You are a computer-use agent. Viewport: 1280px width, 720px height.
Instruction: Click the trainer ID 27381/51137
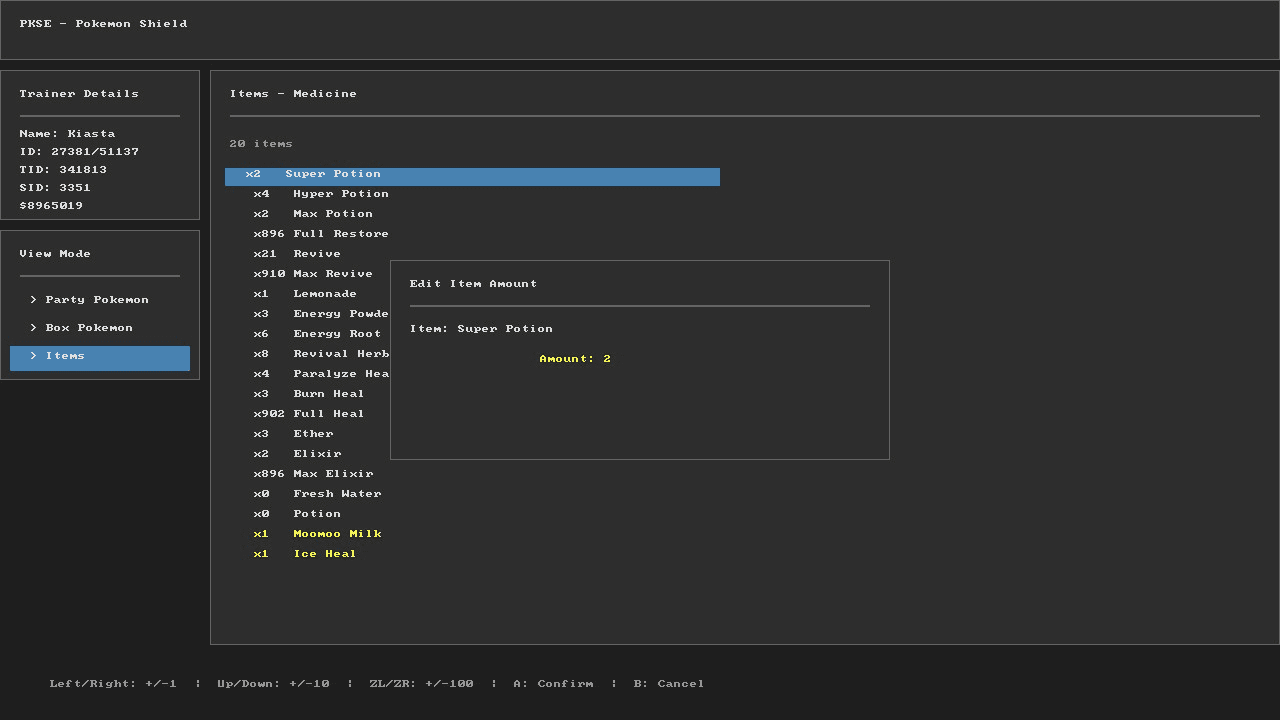[x=79, y=152]
